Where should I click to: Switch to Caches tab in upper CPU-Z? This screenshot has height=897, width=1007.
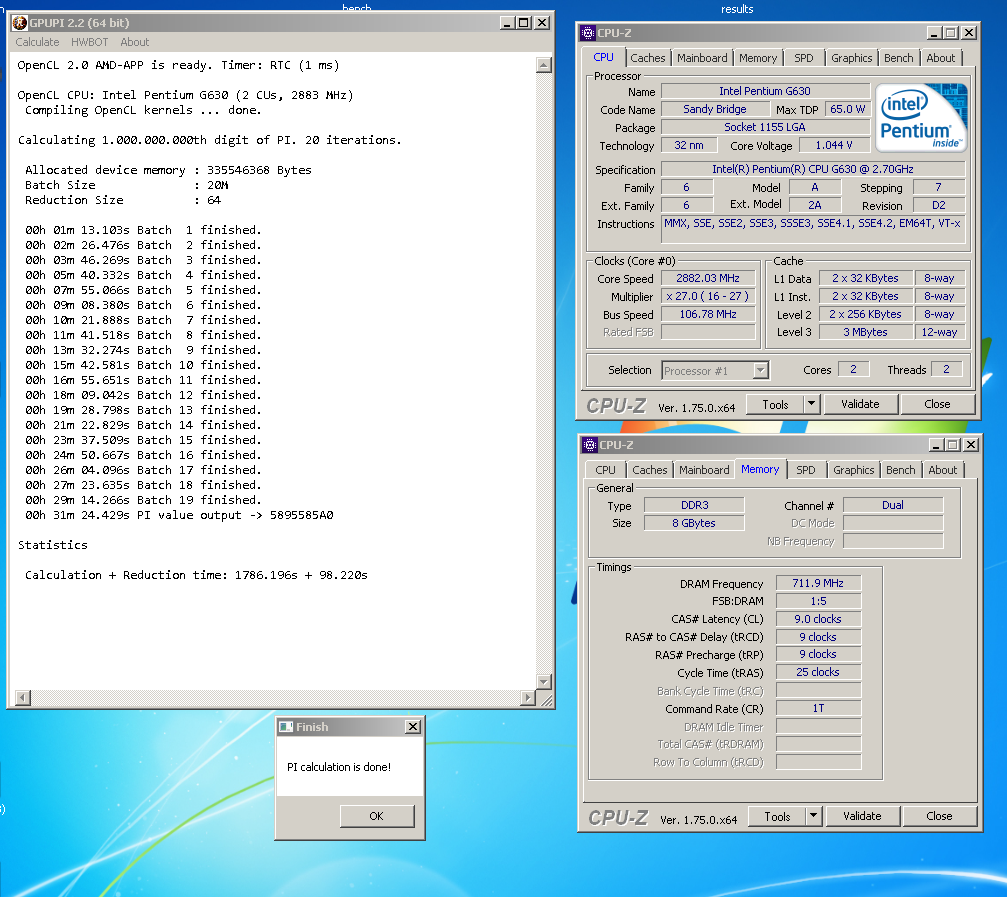pos(647,58)
